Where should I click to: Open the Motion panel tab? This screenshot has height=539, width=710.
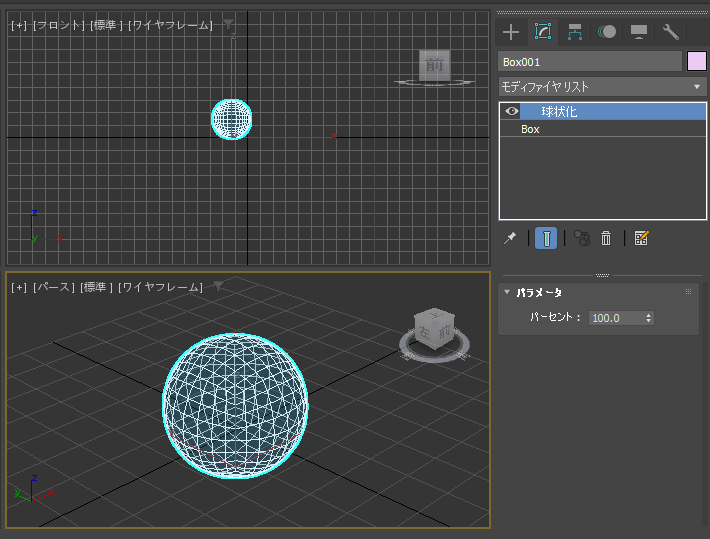pyautogui.click(x=607, y=32)
